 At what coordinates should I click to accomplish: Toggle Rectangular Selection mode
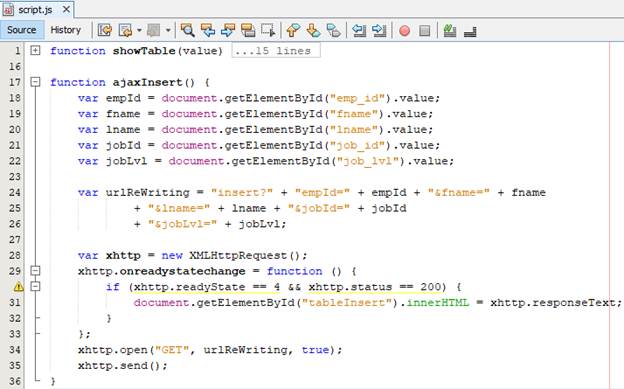click(x=268, y=30)
